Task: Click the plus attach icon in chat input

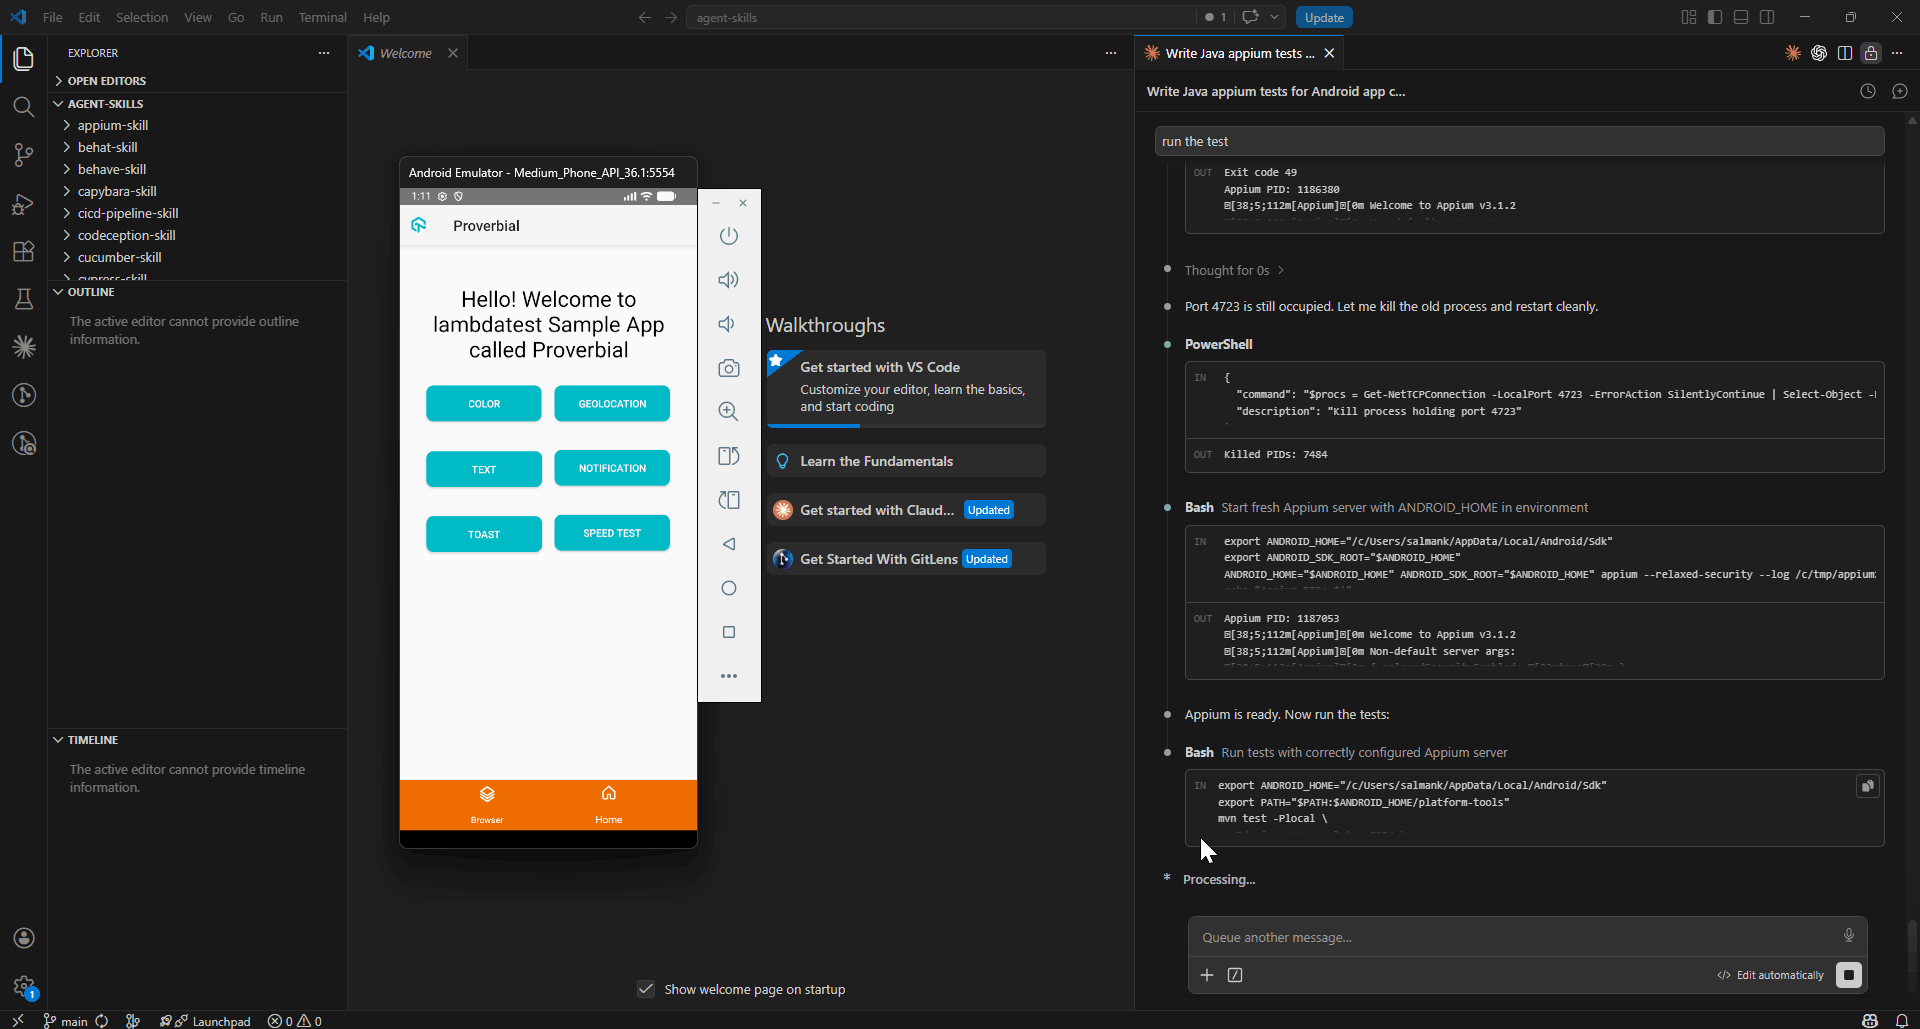Action: (x=1207, y=975)
